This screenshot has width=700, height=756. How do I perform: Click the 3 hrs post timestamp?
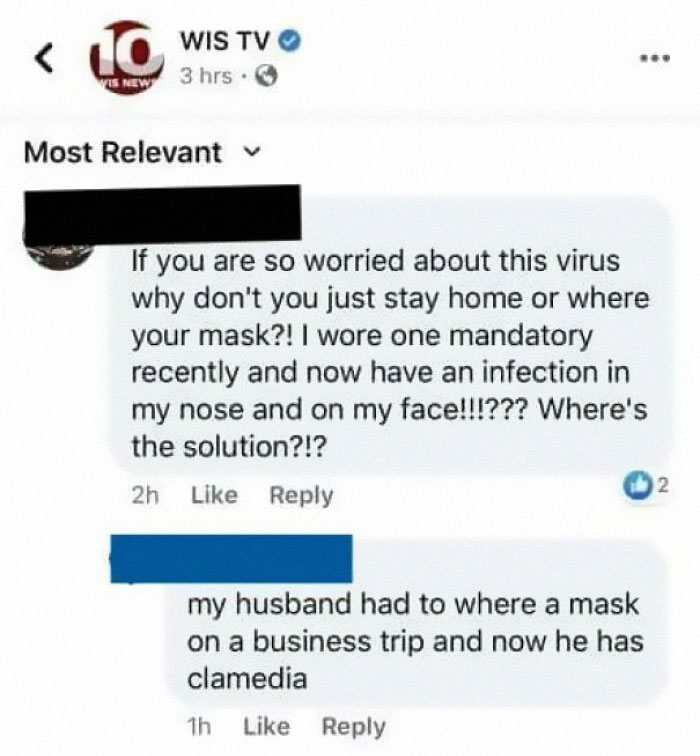(206, 76)
